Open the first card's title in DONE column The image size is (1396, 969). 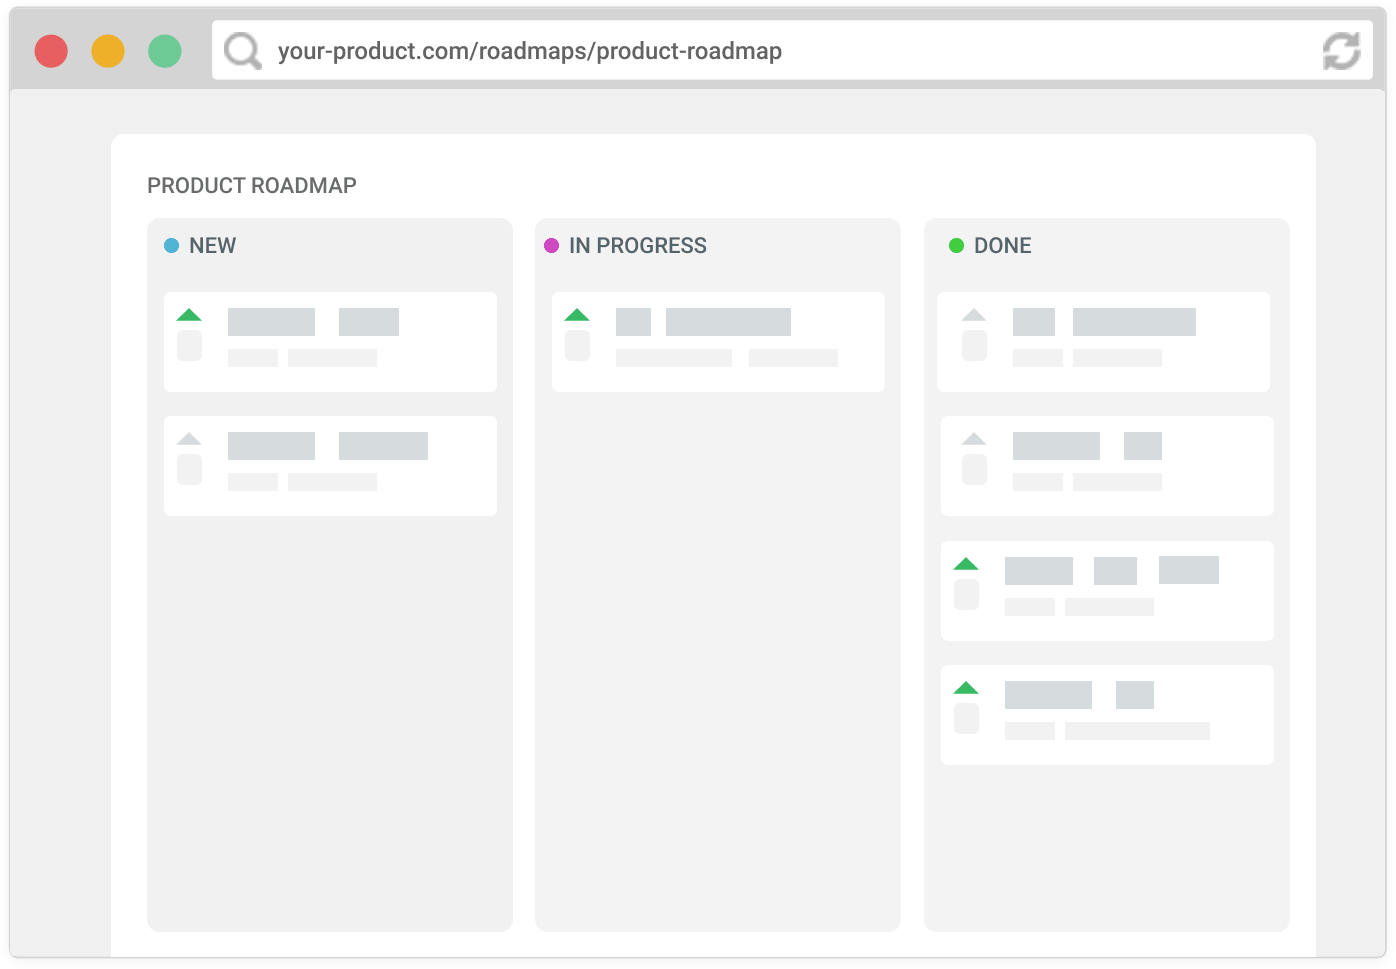(x=1104, y=322)
